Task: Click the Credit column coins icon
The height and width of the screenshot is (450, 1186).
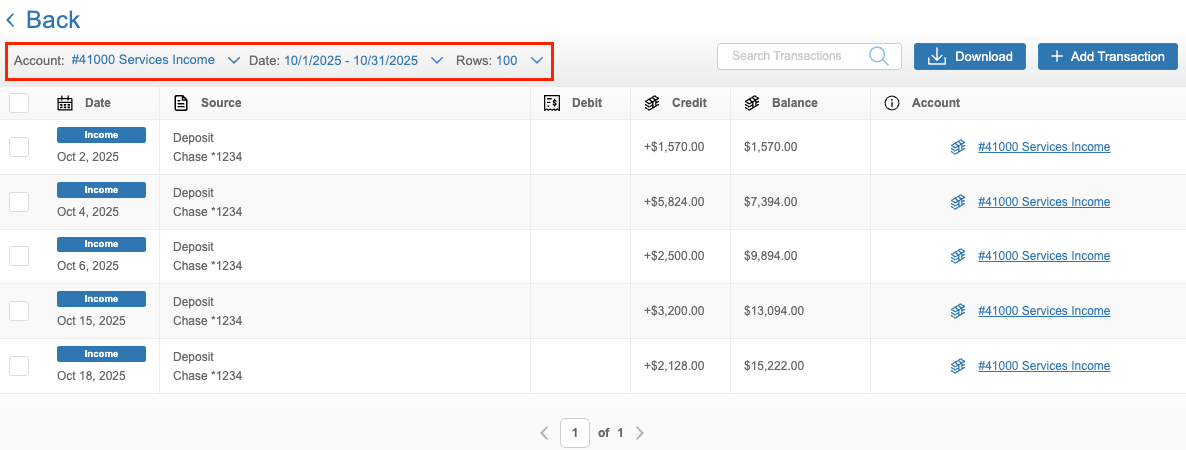Action: [652, 103]
